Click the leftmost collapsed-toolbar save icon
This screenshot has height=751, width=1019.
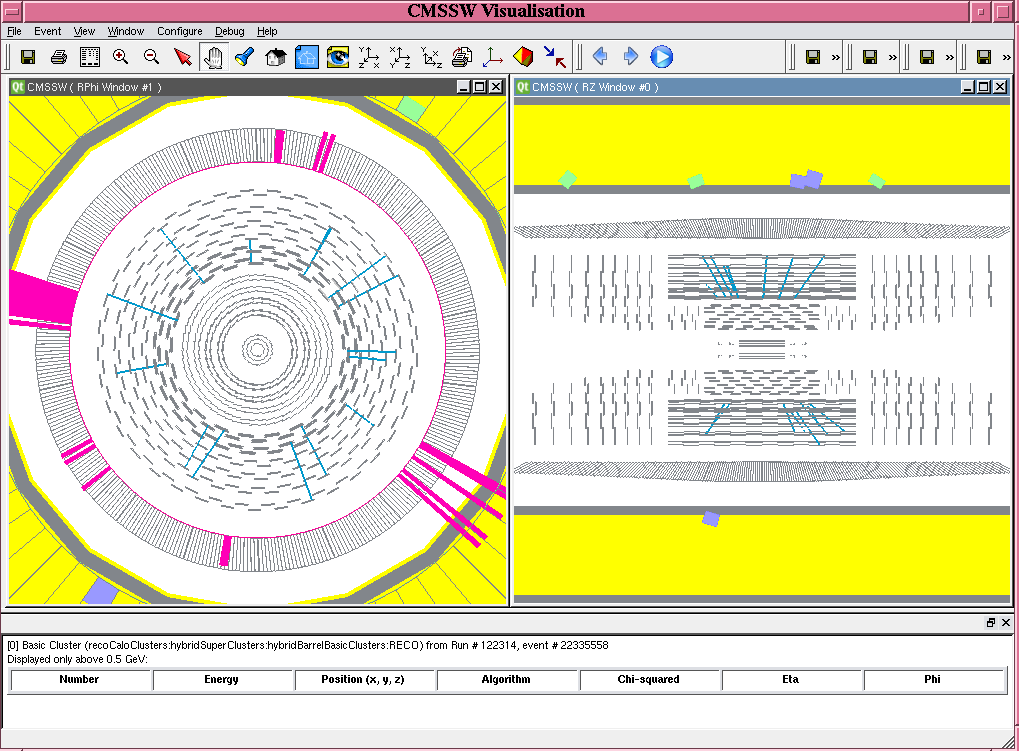click(x=813, y=57)
